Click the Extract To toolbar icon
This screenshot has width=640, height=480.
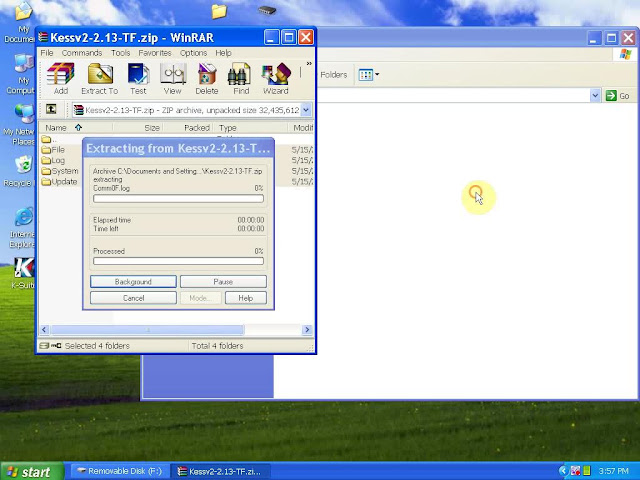point(100,79)
